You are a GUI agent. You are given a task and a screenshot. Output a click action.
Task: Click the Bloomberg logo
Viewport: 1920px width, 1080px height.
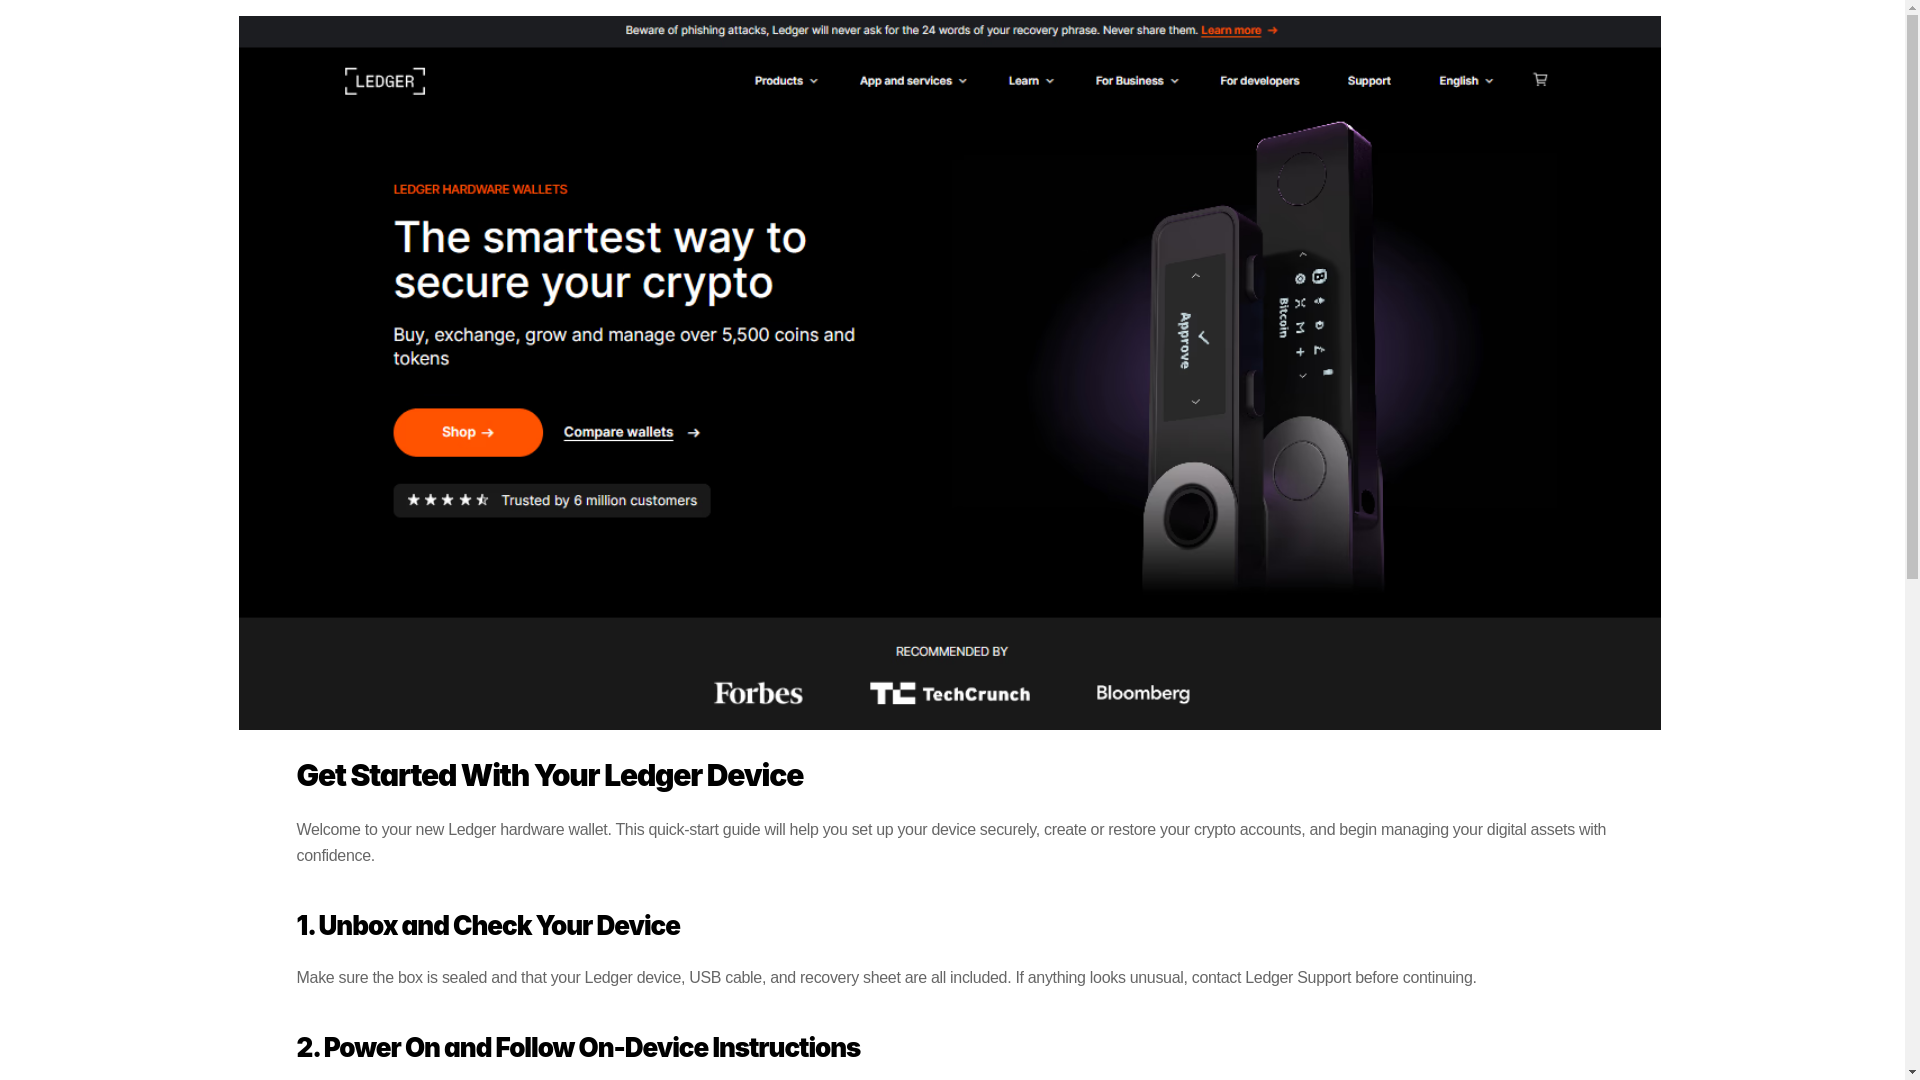(x=1143, y=693)
